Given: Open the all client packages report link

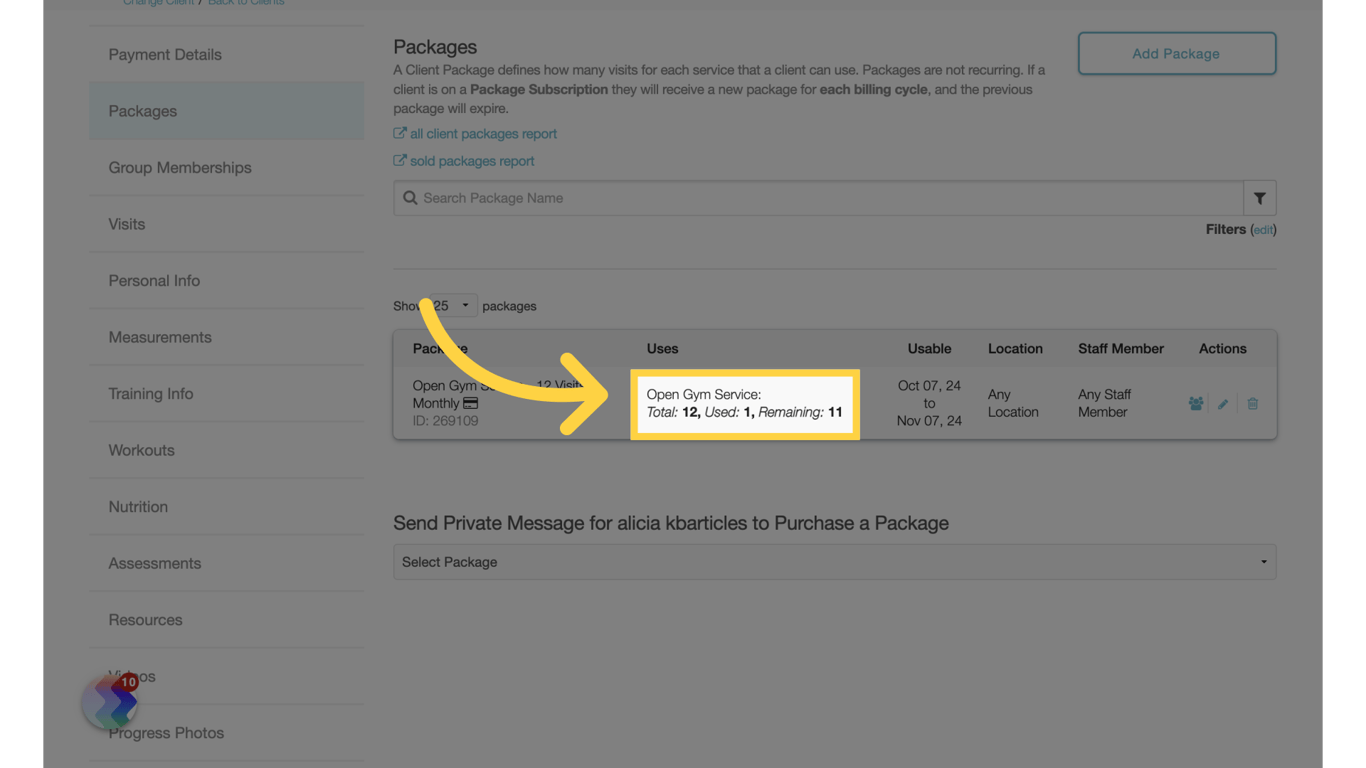Looking at the screenshot, I should [483, 134].
